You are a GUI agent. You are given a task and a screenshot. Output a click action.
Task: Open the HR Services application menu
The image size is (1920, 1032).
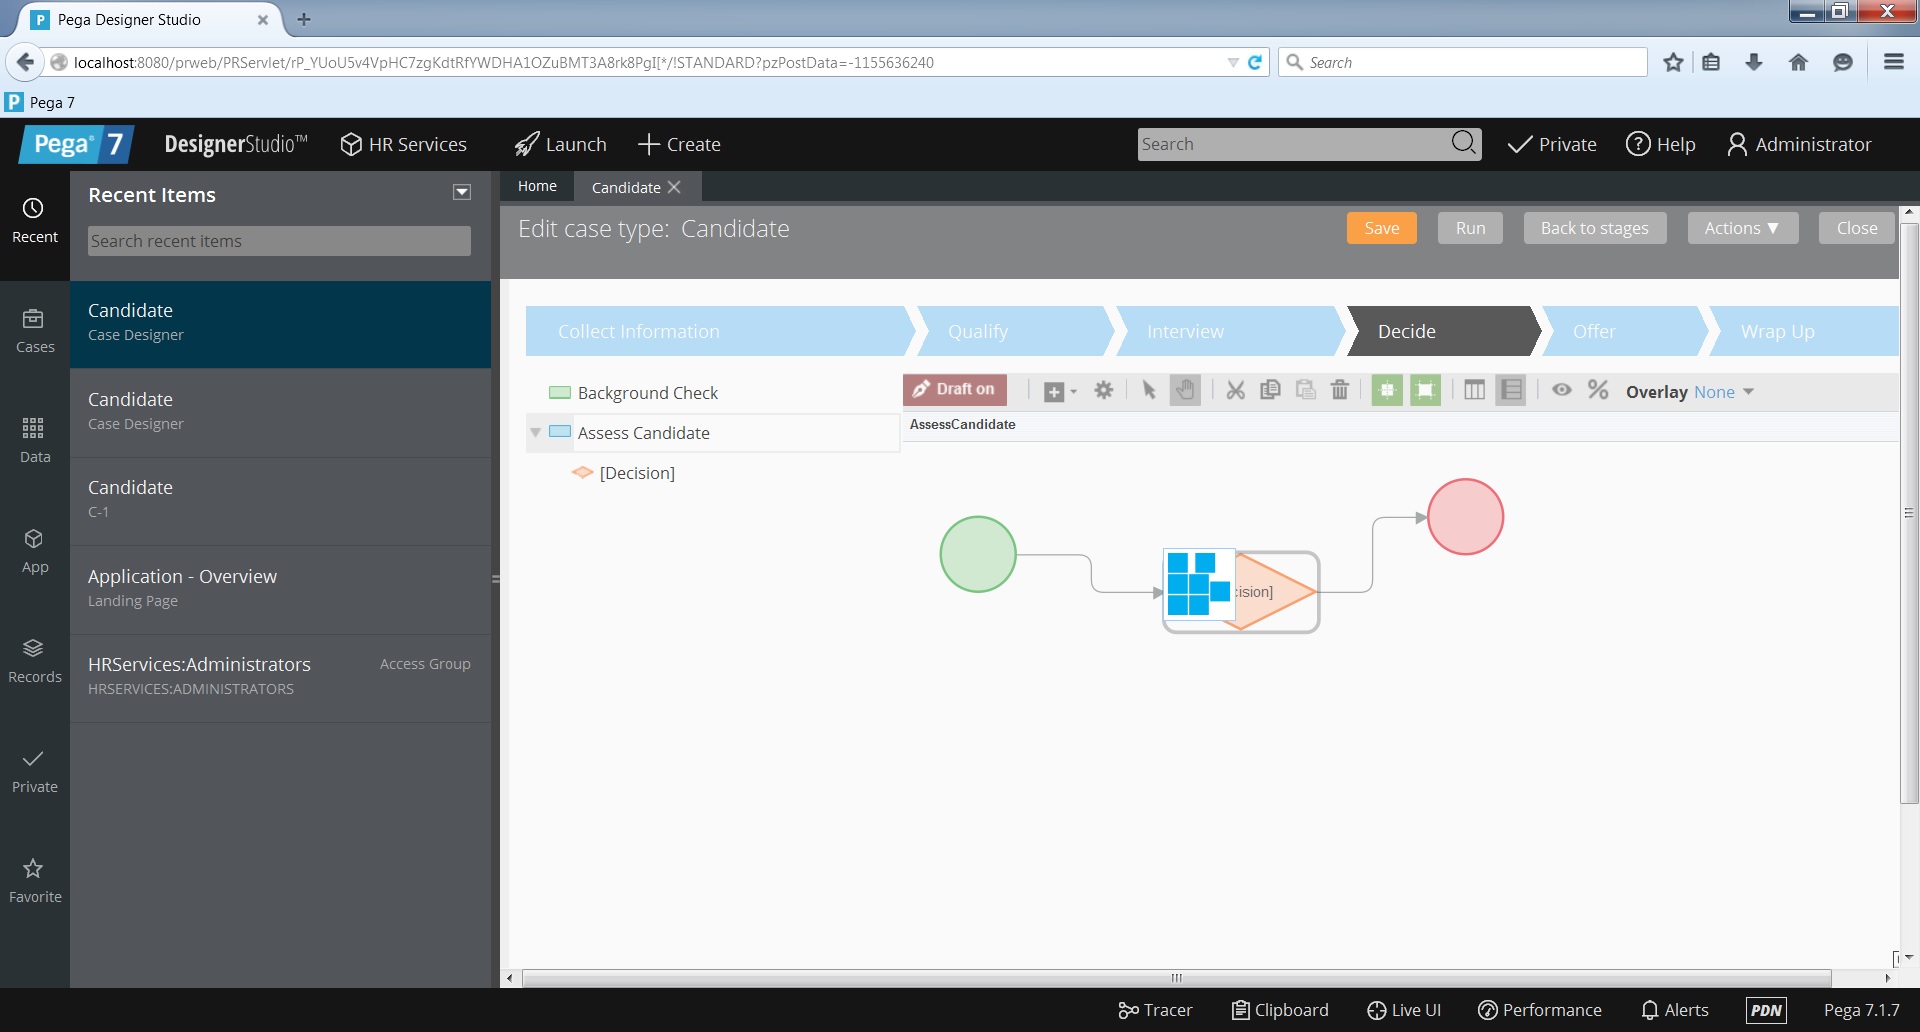[403, 144]
